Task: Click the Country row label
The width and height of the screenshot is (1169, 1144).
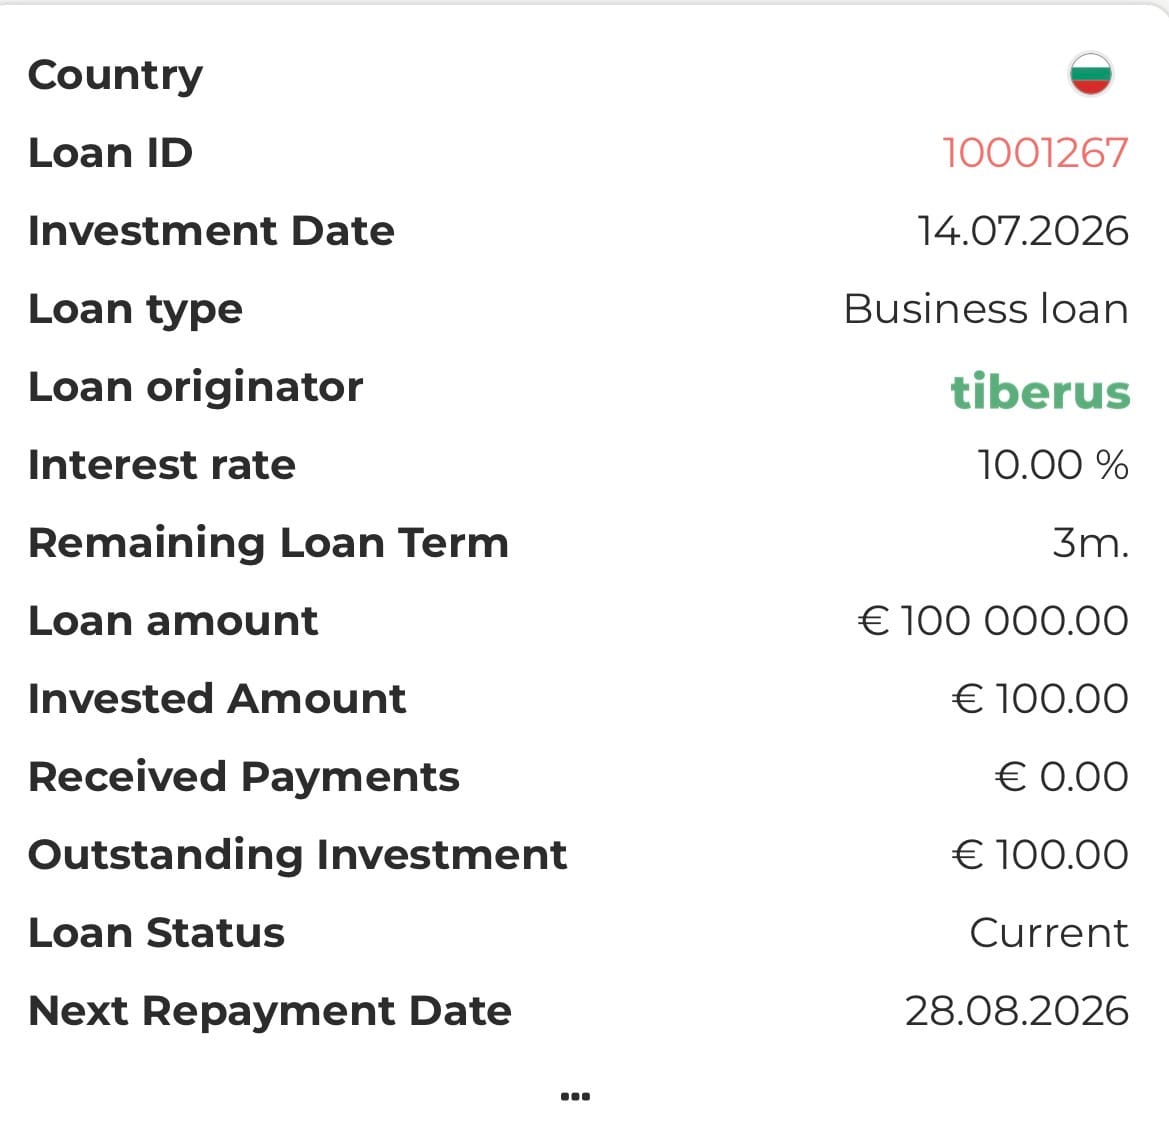Action: coord(116,76)
